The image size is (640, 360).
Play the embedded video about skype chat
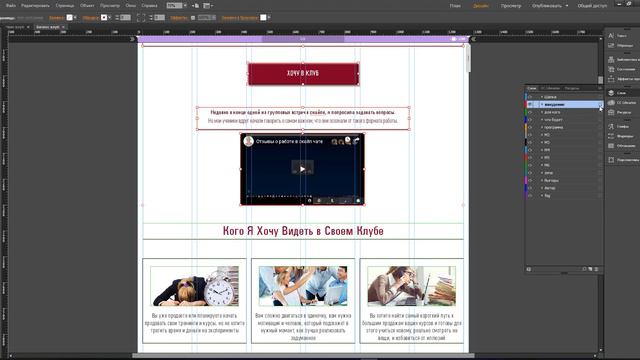point(302,169)
